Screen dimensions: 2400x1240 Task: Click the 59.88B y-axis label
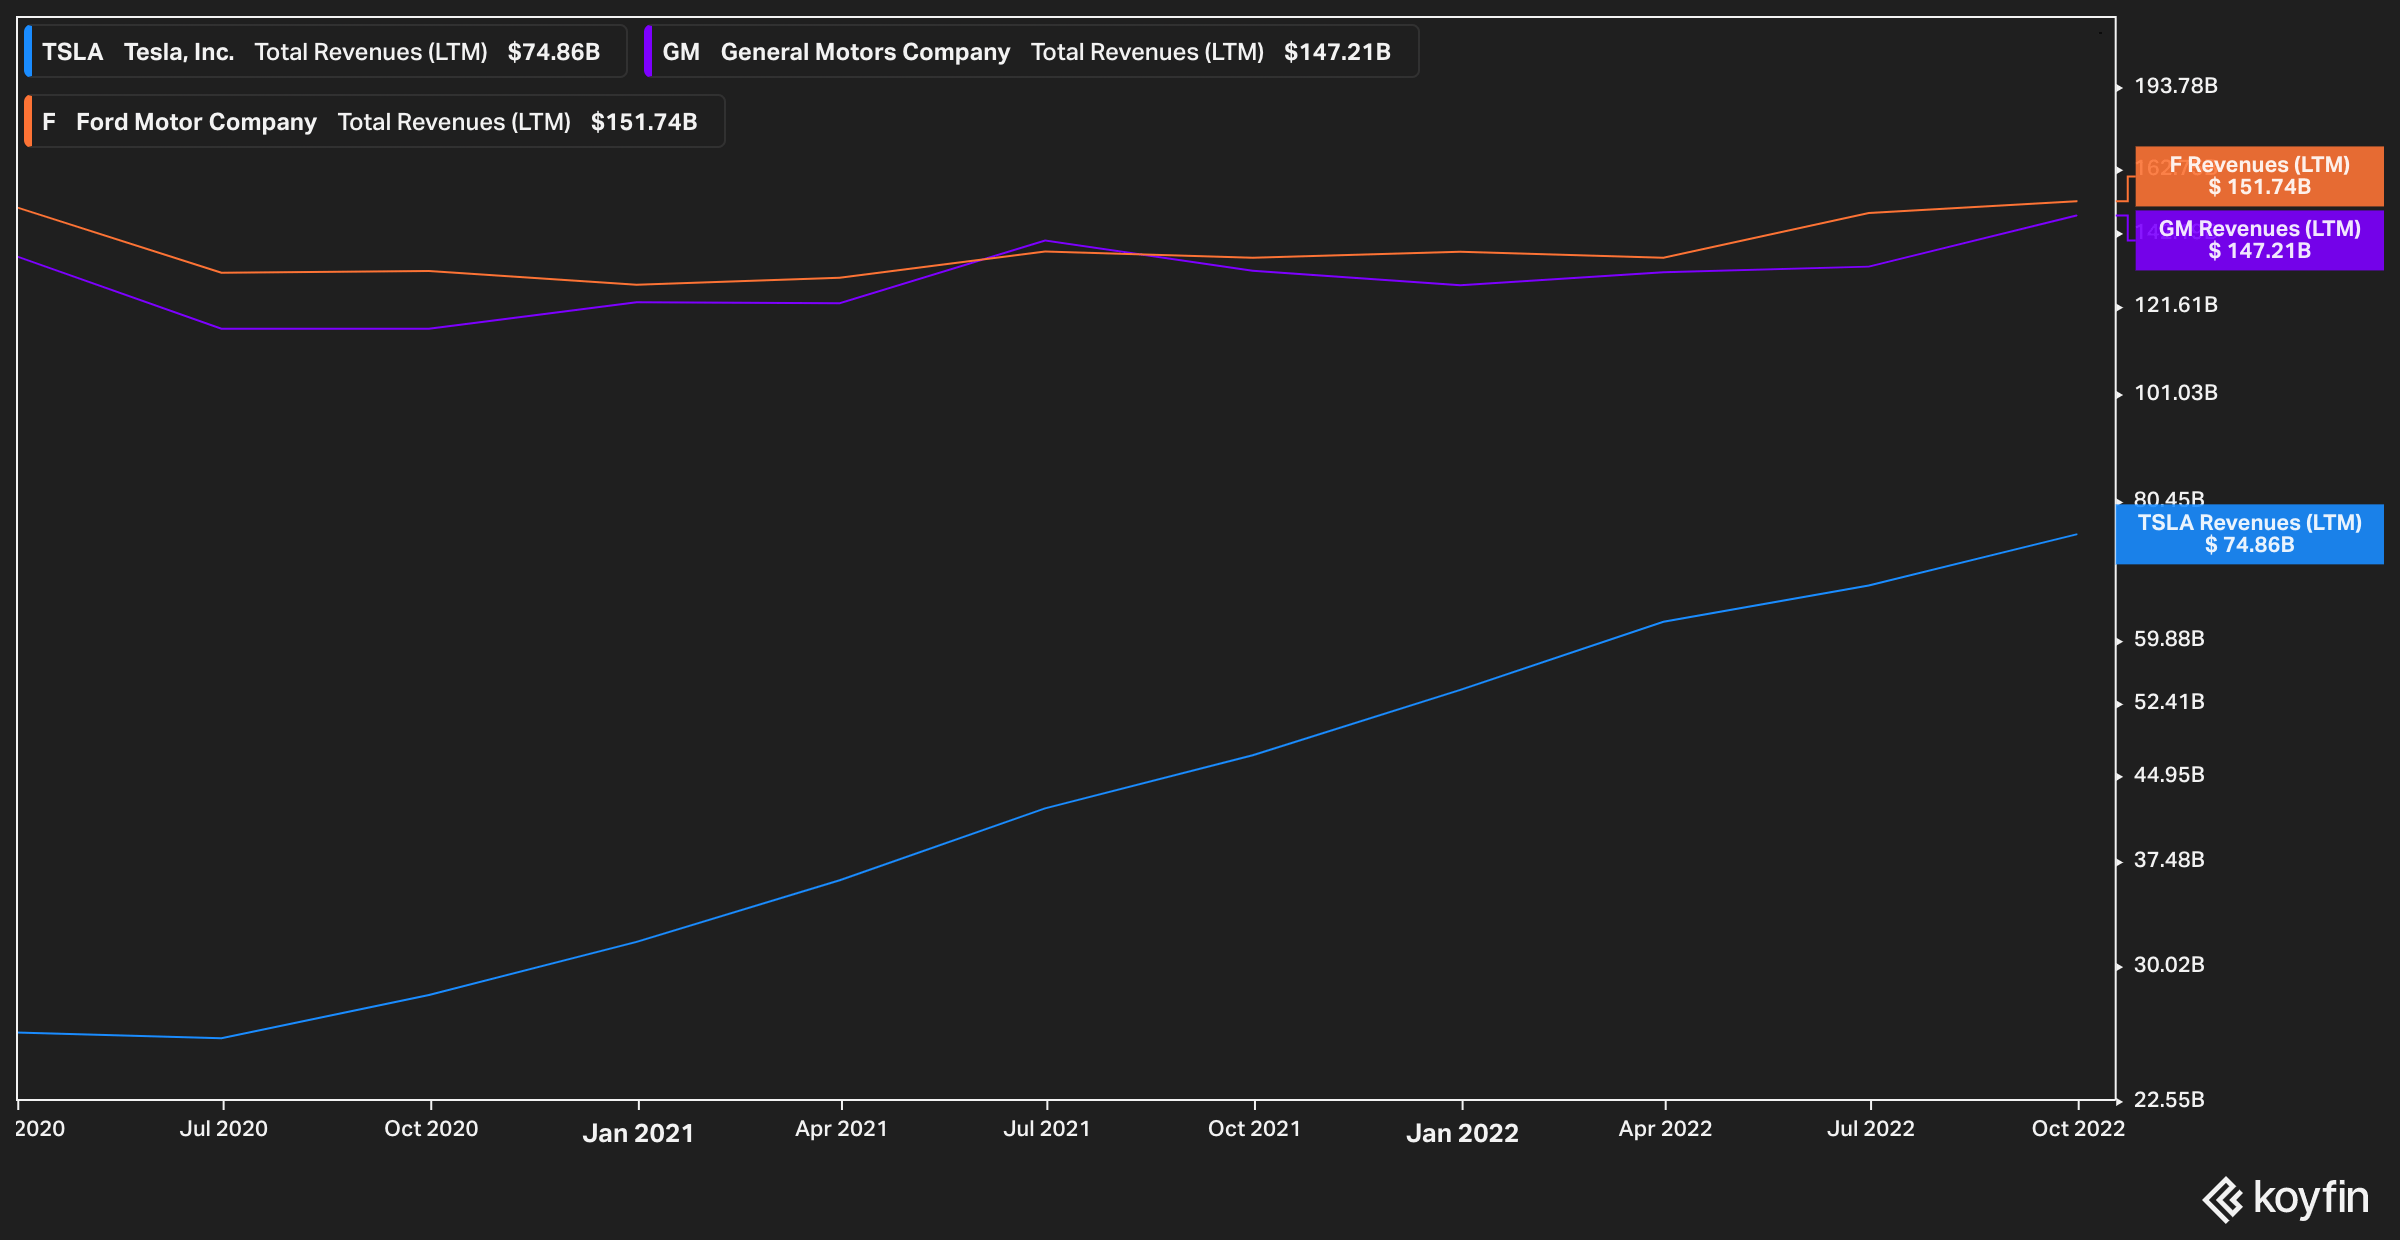pyautogui.click(x=2169, y=639)
